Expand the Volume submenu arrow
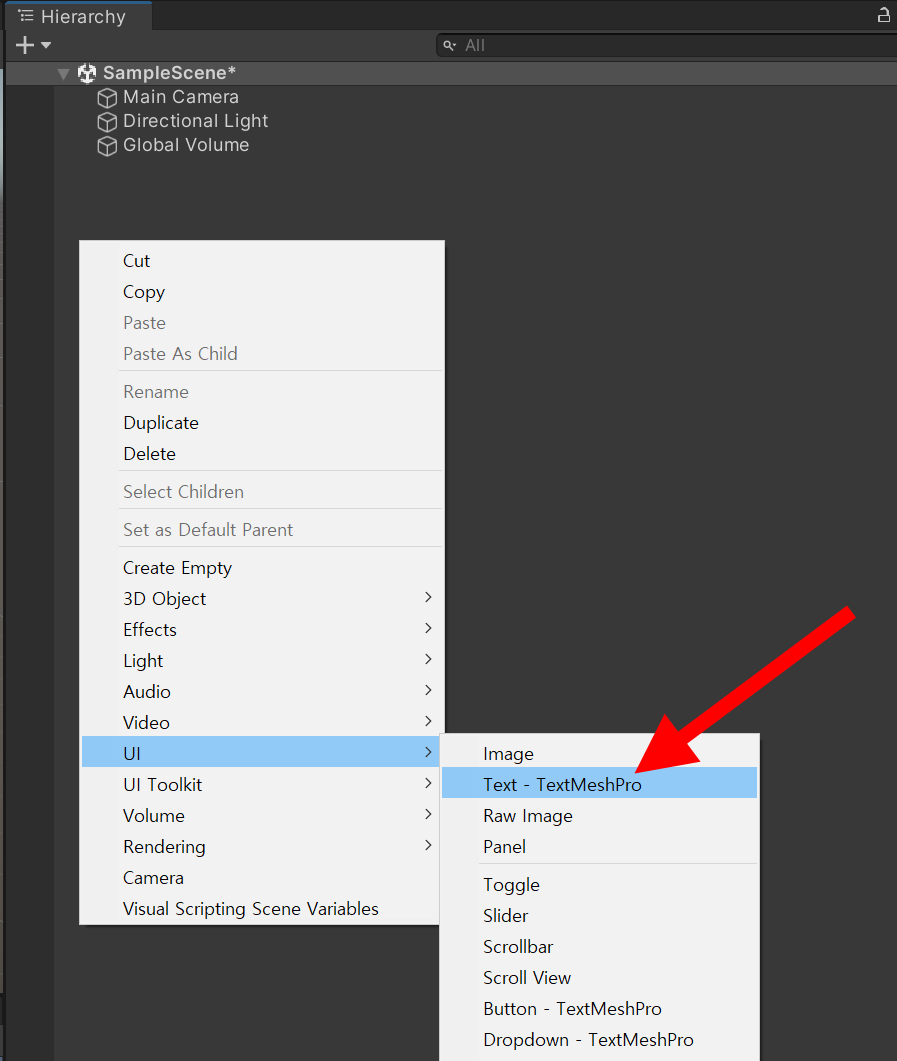This screenshot has height=1061, width=897. click(428, 814)
